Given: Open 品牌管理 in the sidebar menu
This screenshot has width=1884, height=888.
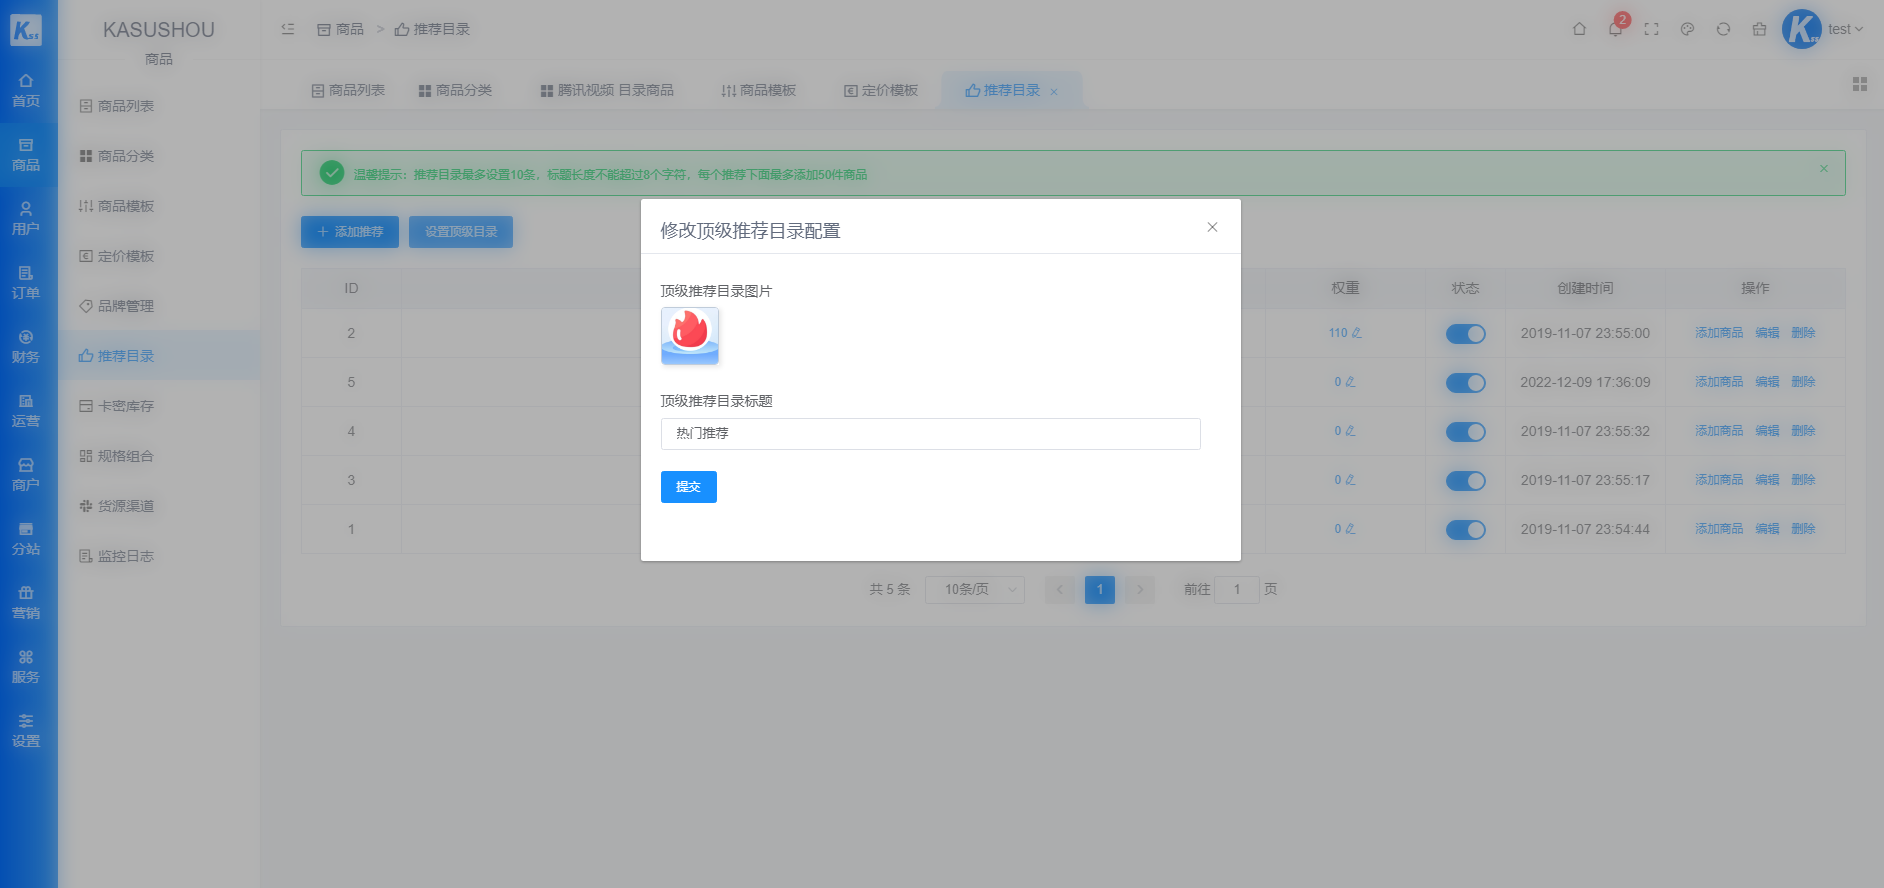Looking at the screenshot, I should 159,306.
